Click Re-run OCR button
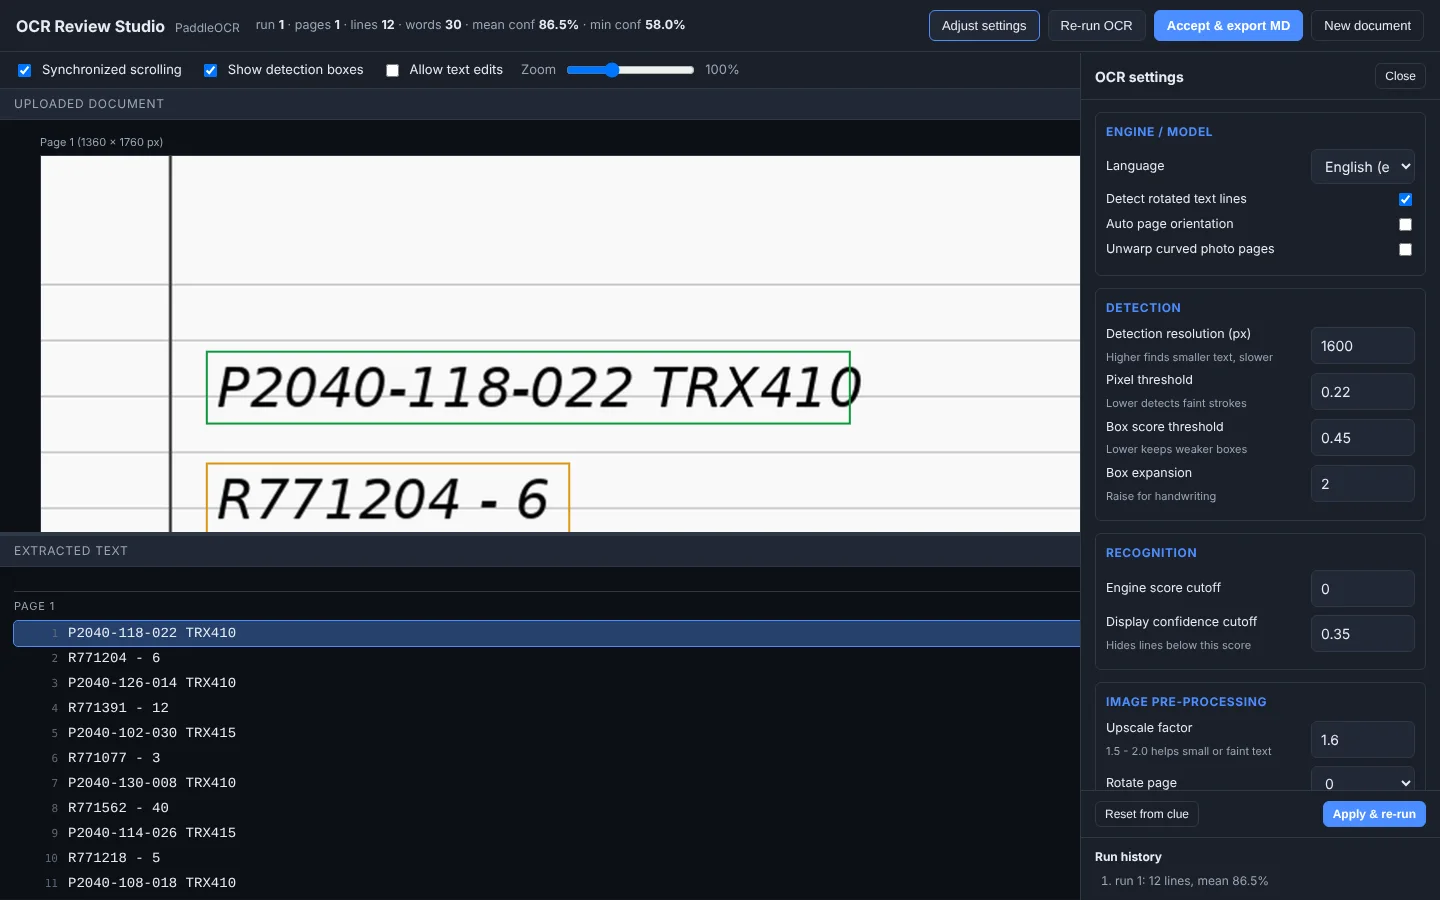 [x=1096, y=26]
